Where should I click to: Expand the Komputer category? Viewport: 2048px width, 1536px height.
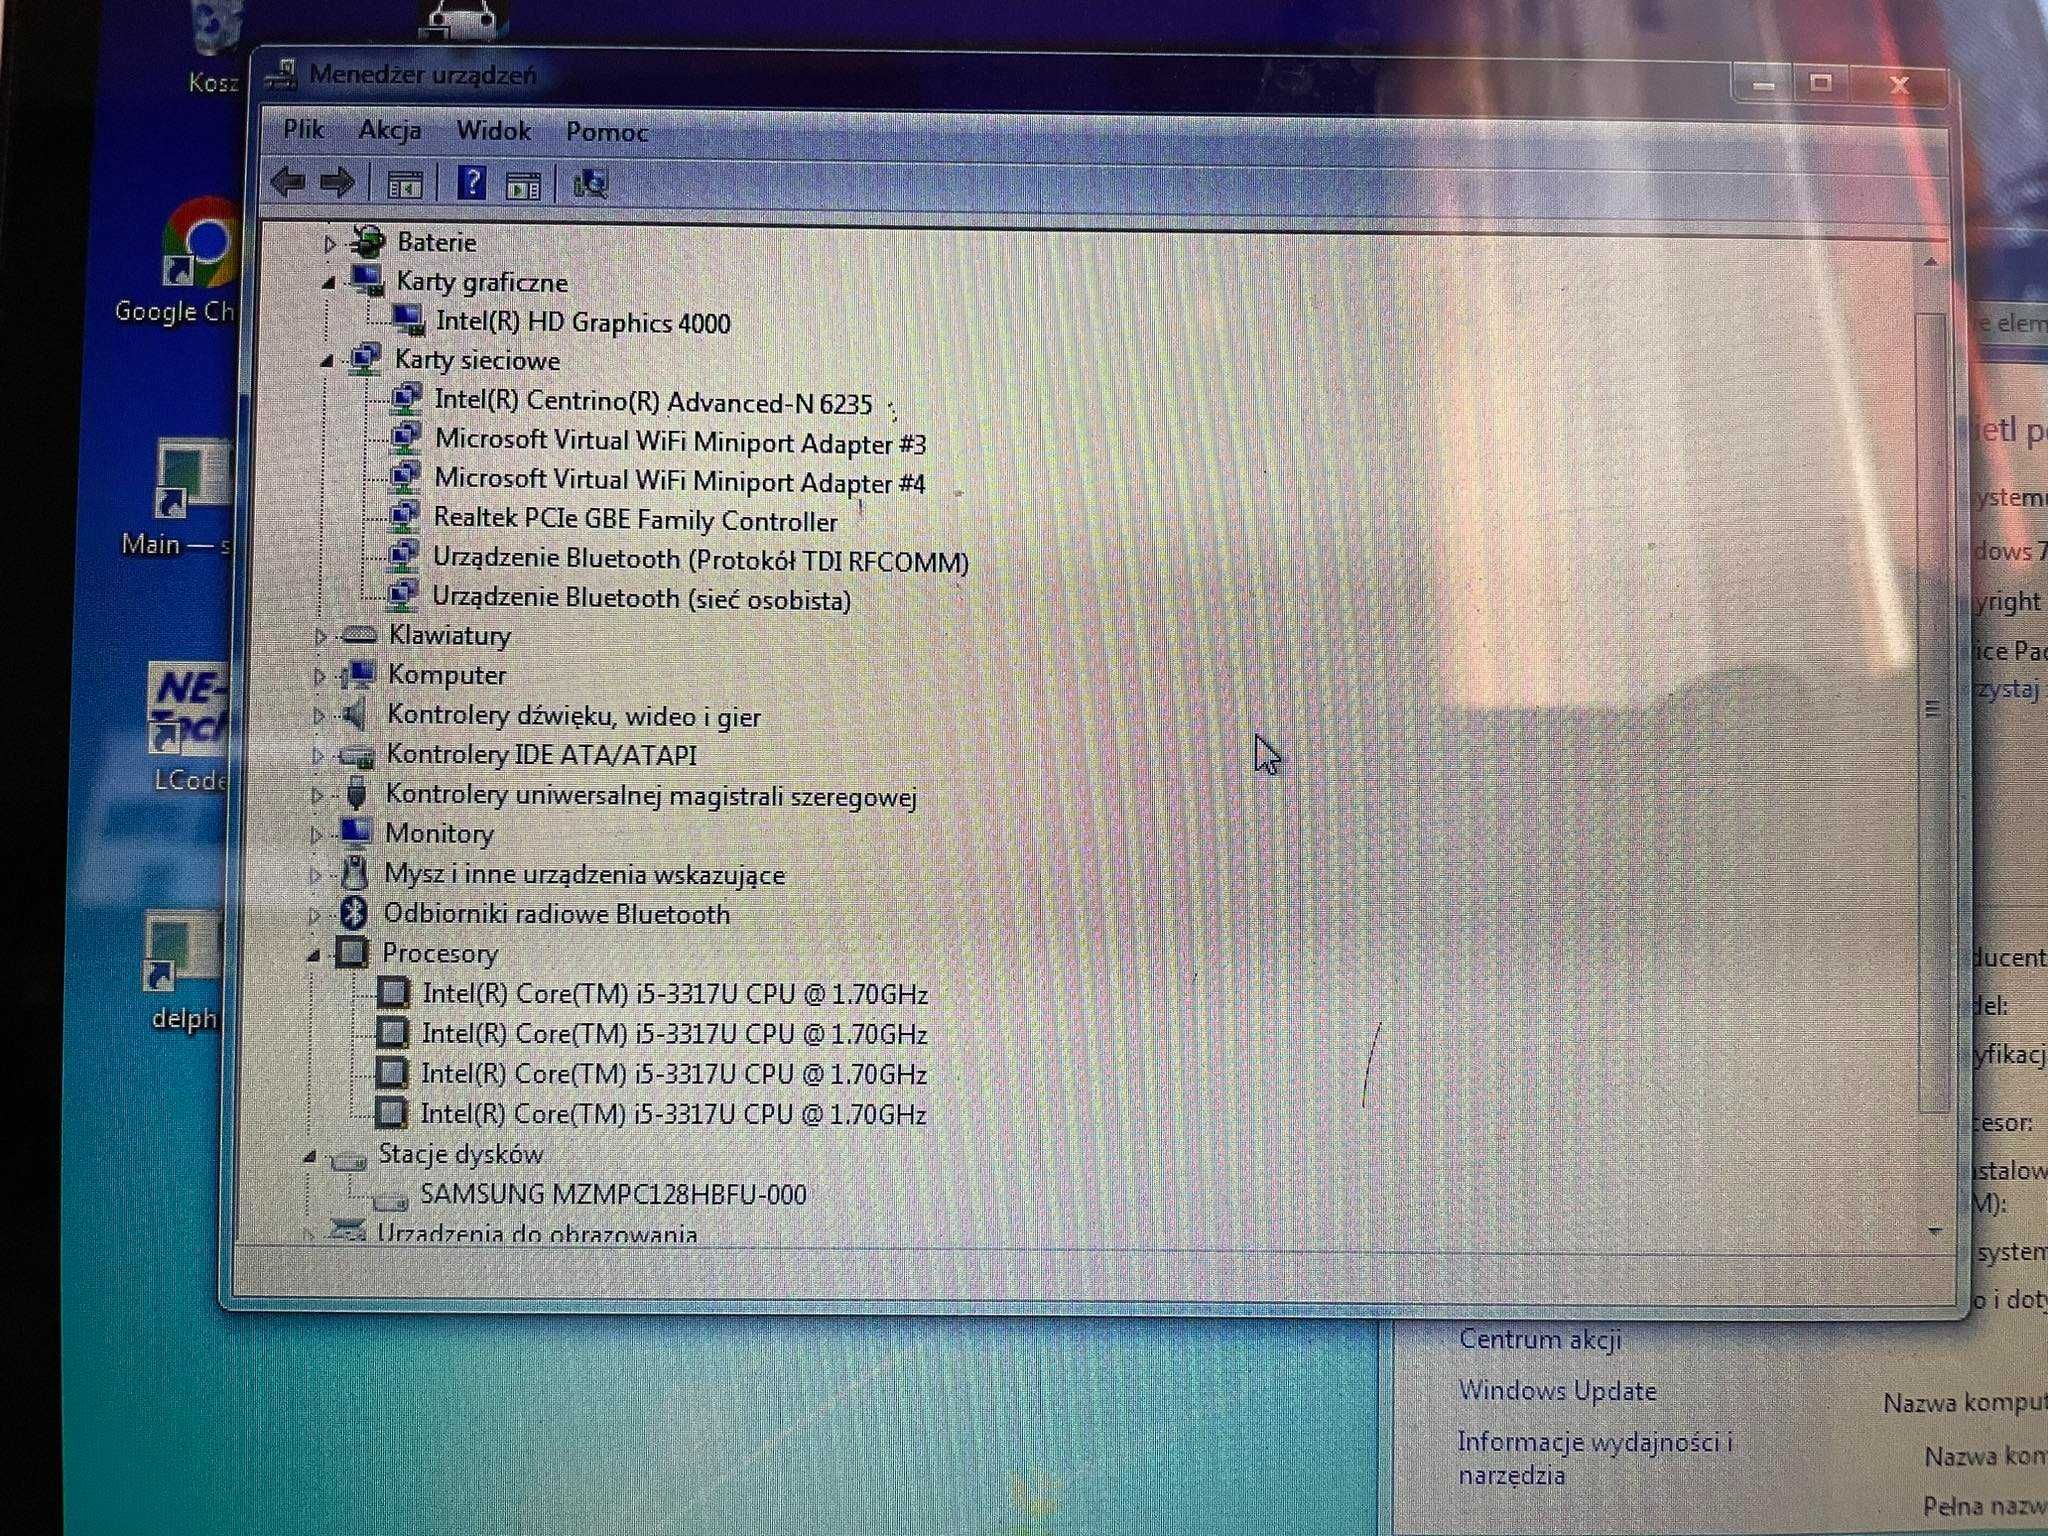(x=319, y=677)
